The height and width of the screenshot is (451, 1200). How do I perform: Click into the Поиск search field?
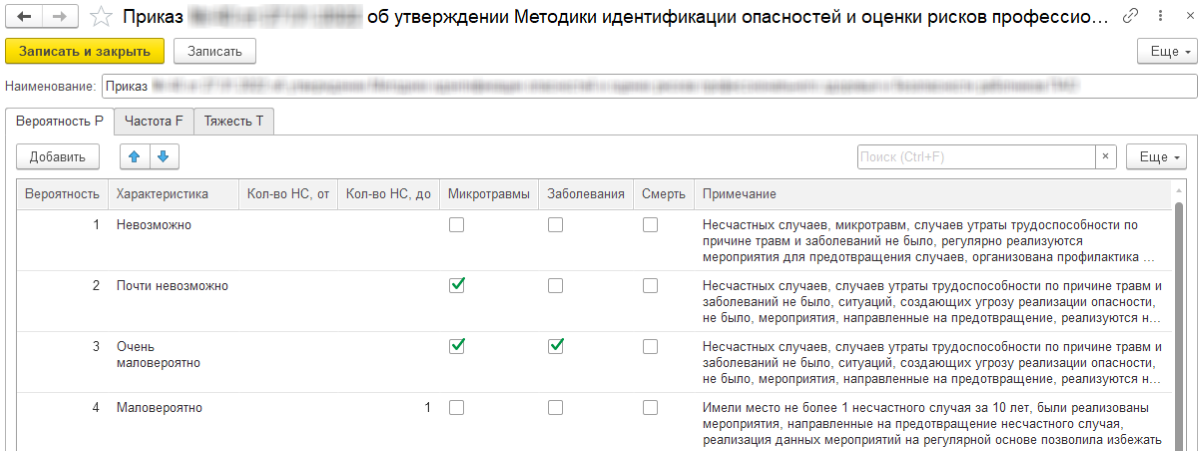[x=975, y=157]
